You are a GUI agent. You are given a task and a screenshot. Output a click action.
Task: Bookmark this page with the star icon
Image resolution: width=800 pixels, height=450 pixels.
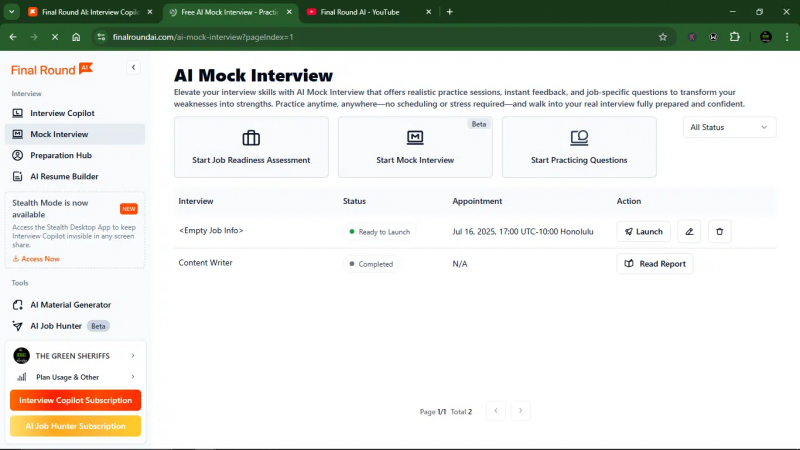click(662, 36)
